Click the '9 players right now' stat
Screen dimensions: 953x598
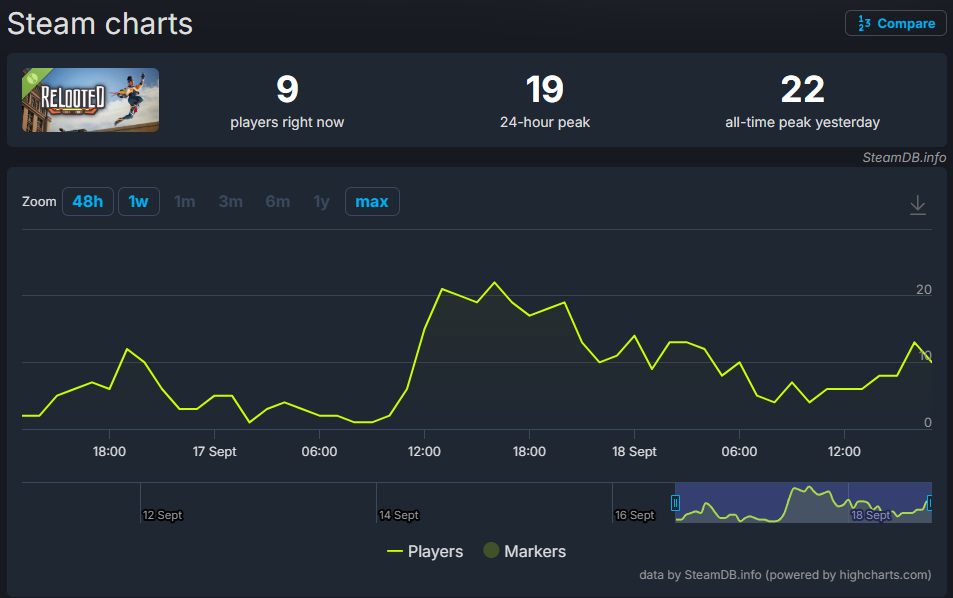[x=287, y=101]
